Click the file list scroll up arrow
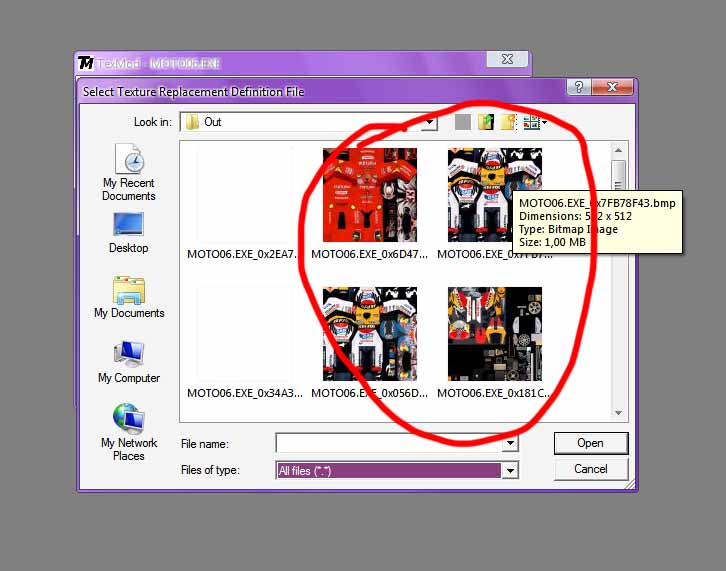Image resolution: width=726 pixels, height=571 pixels. tap(619, 150)
